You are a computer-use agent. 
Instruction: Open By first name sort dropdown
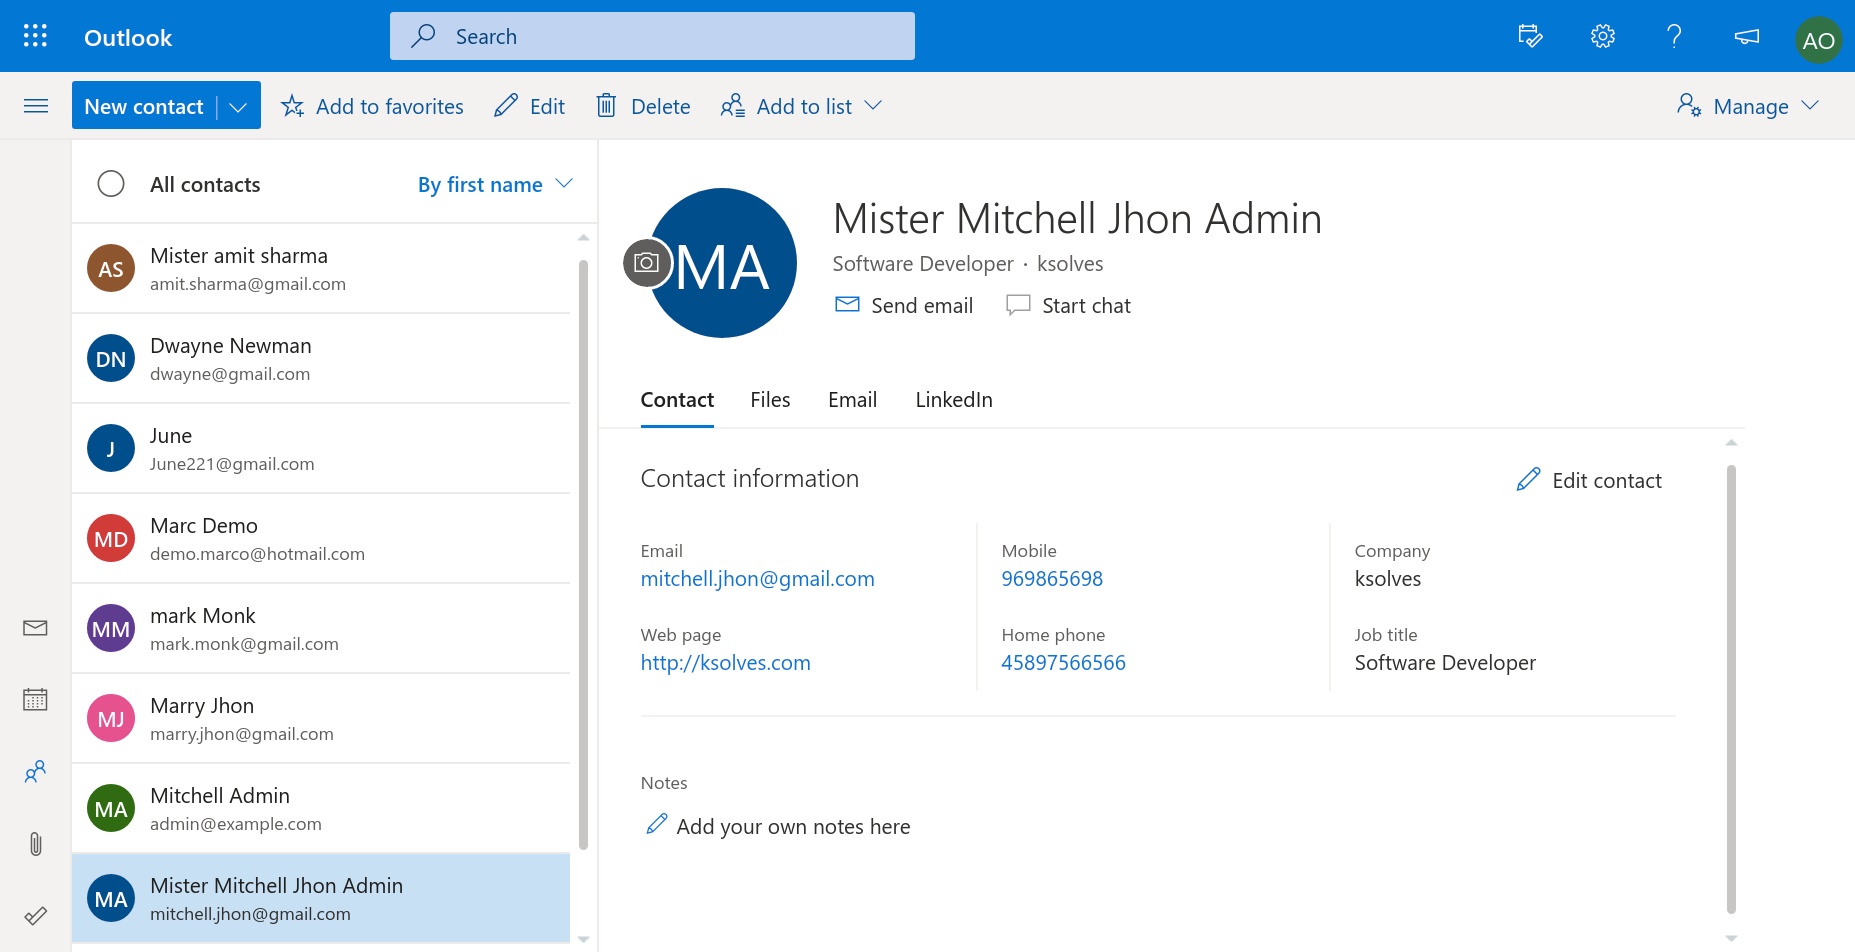tap(495, 184)
